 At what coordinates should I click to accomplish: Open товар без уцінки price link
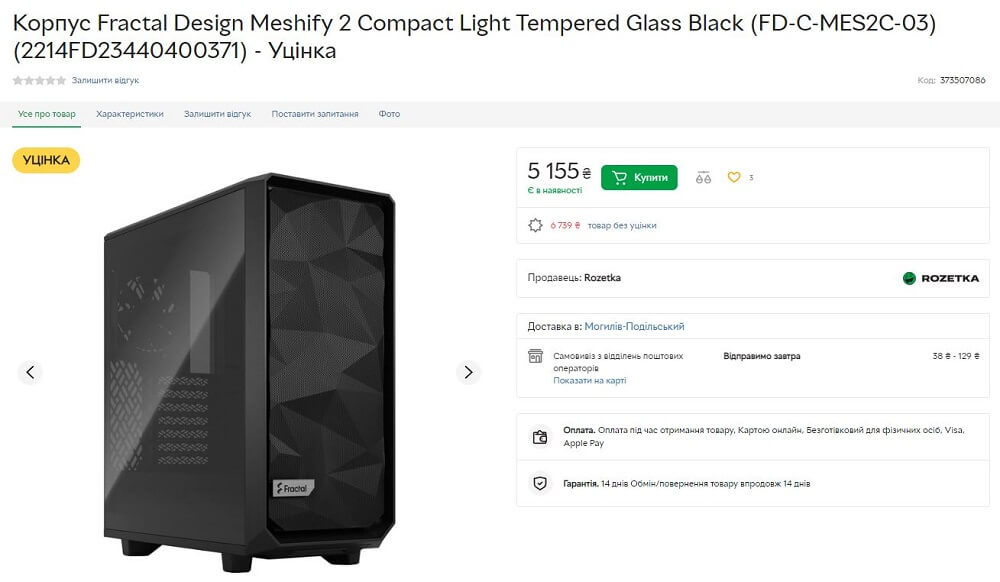[621, 226]
